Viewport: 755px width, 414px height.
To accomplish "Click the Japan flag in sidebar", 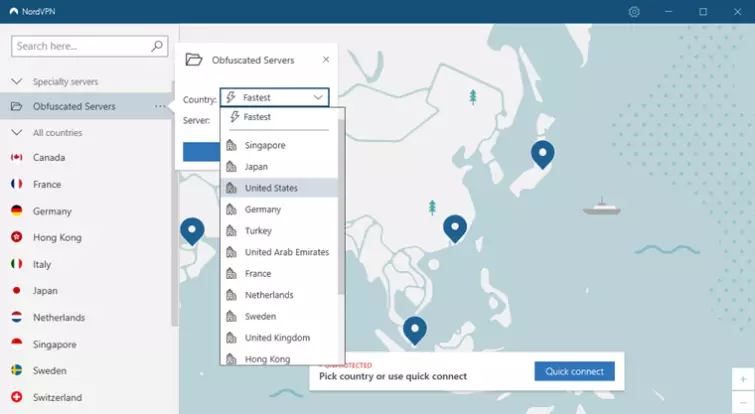I will coord(17,290).
